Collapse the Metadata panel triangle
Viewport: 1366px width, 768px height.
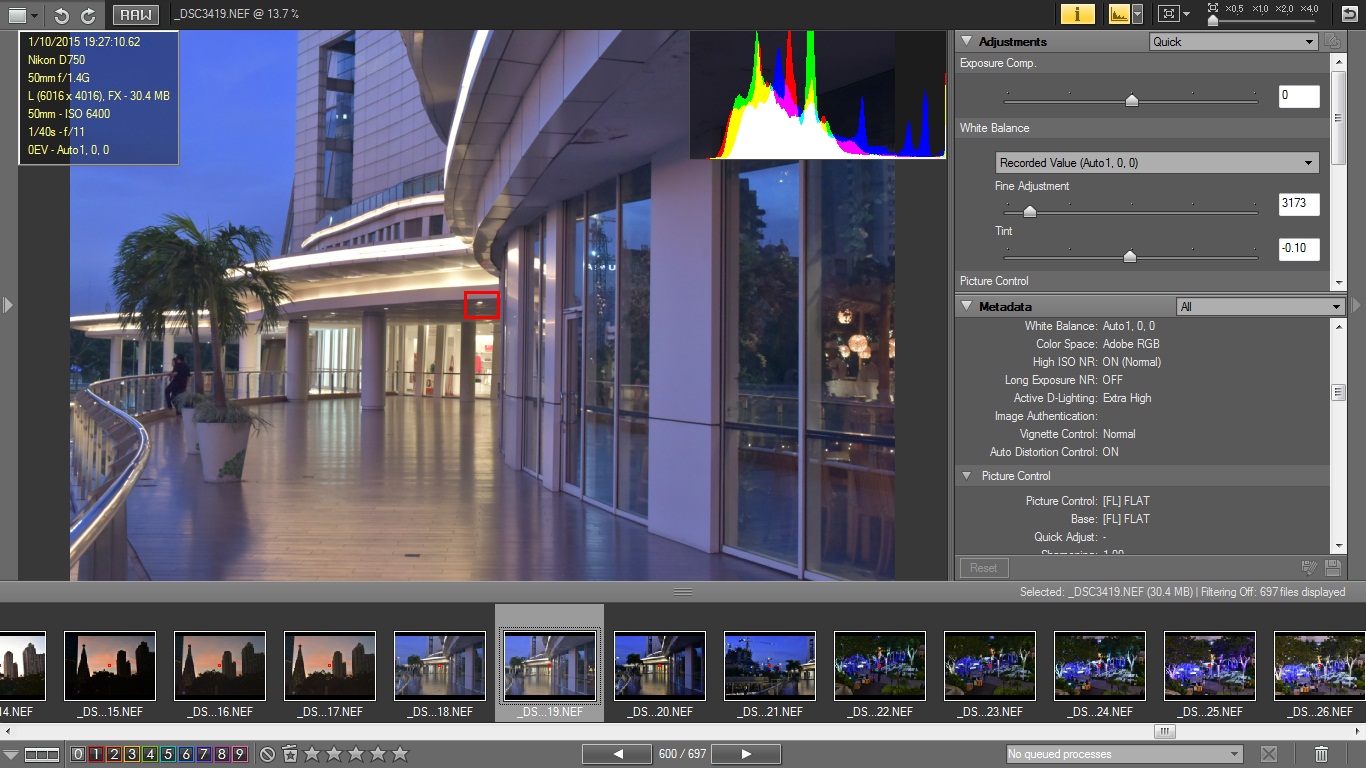pyautogui.click(x=966, y=306)
